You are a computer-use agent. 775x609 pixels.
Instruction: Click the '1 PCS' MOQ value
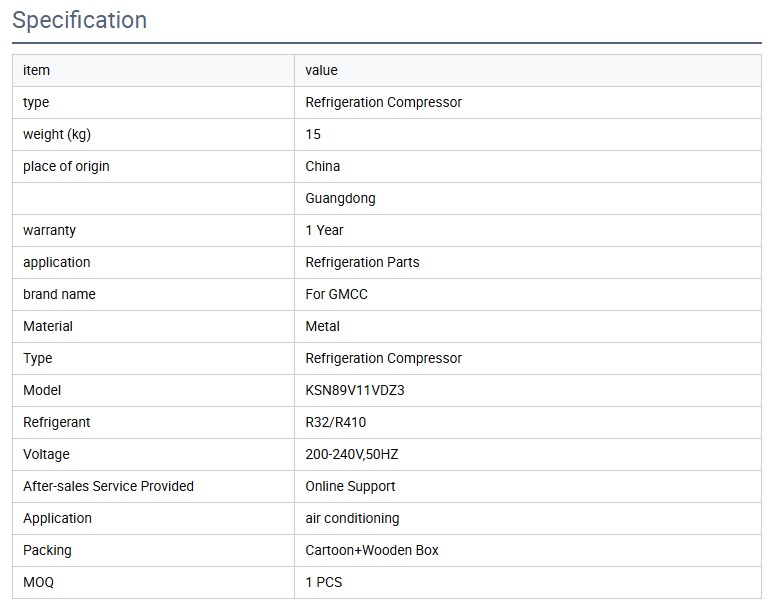click(x=323, y=582)
